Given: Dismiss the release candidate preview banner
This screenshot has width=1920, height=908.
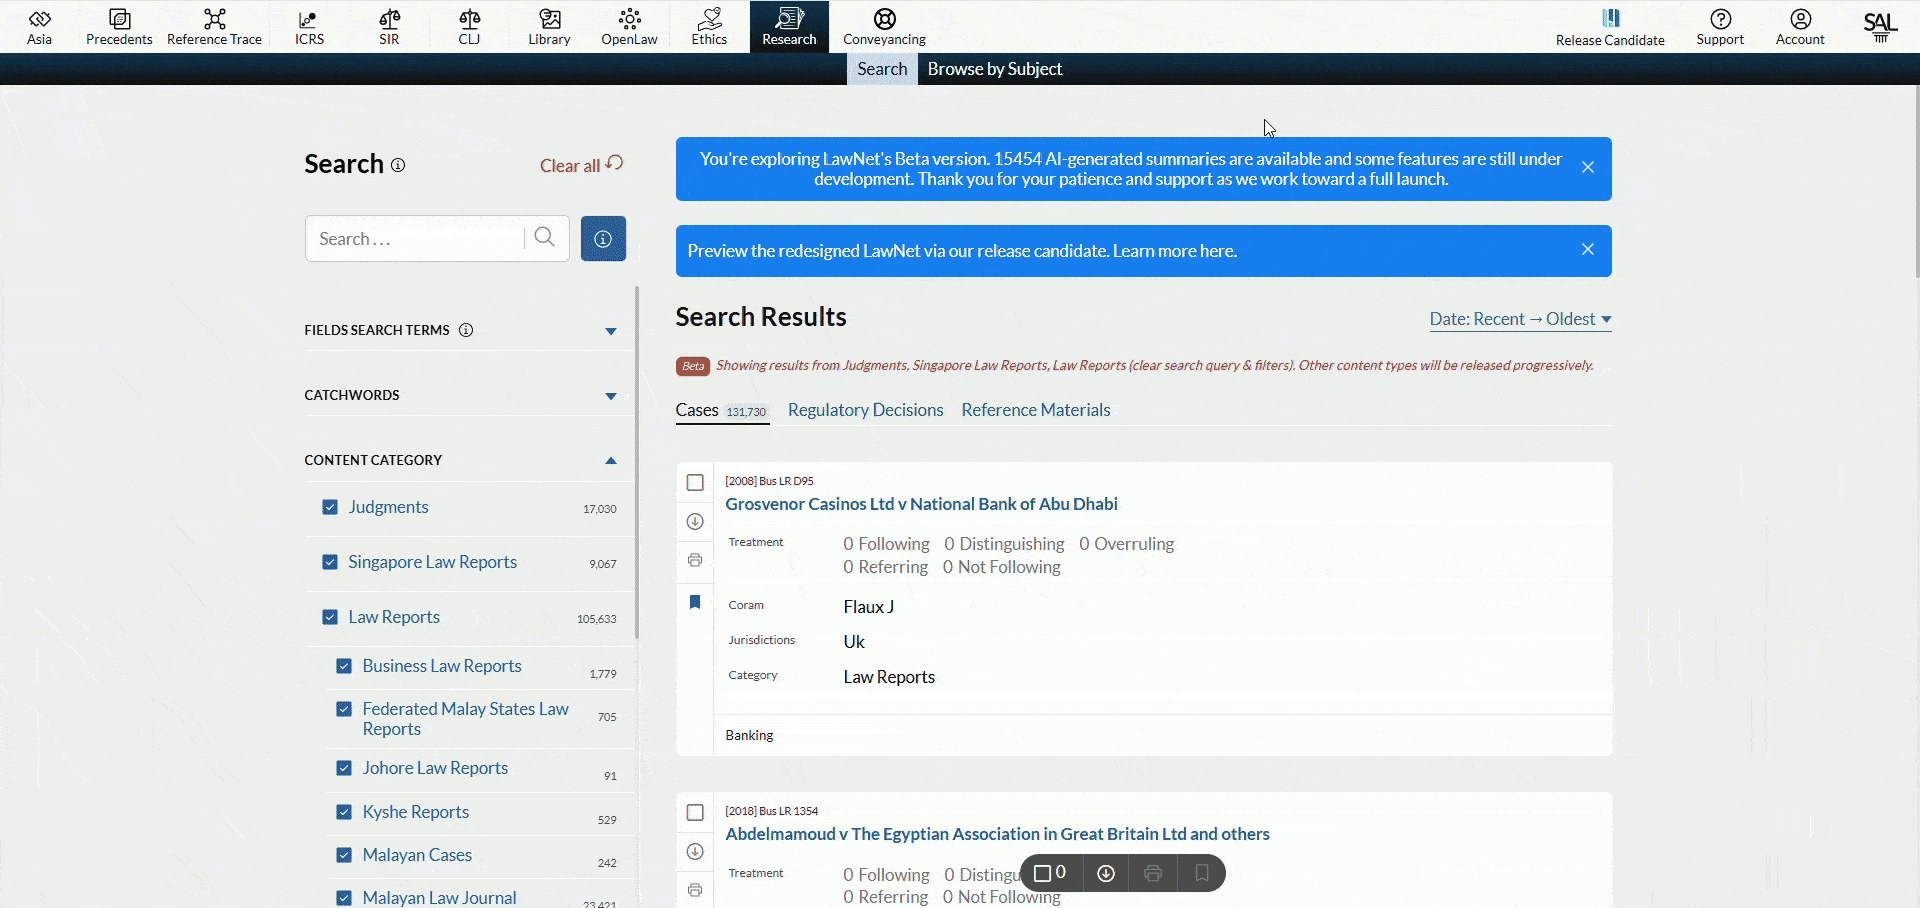Looking at the screenshot, I should [x=1588, y=249].
